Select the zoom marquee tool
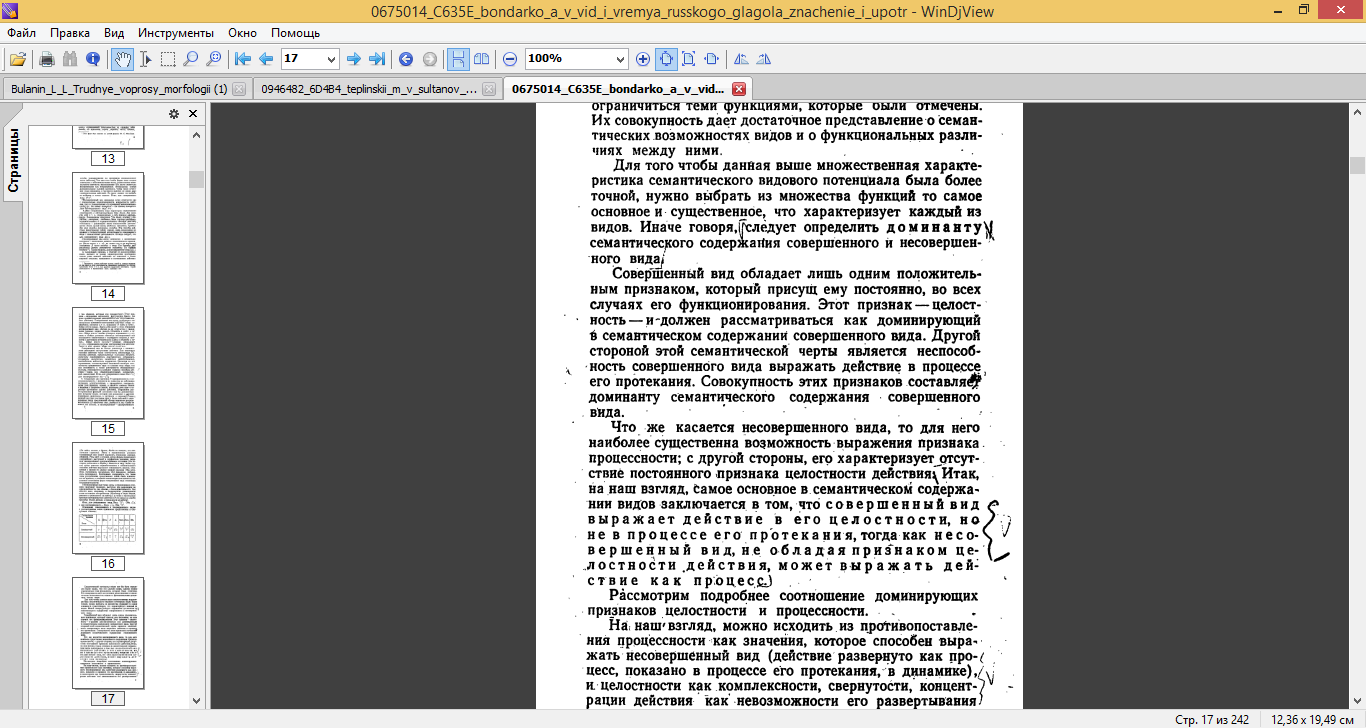The image size is (1366, 728). (x=214, y=59)
